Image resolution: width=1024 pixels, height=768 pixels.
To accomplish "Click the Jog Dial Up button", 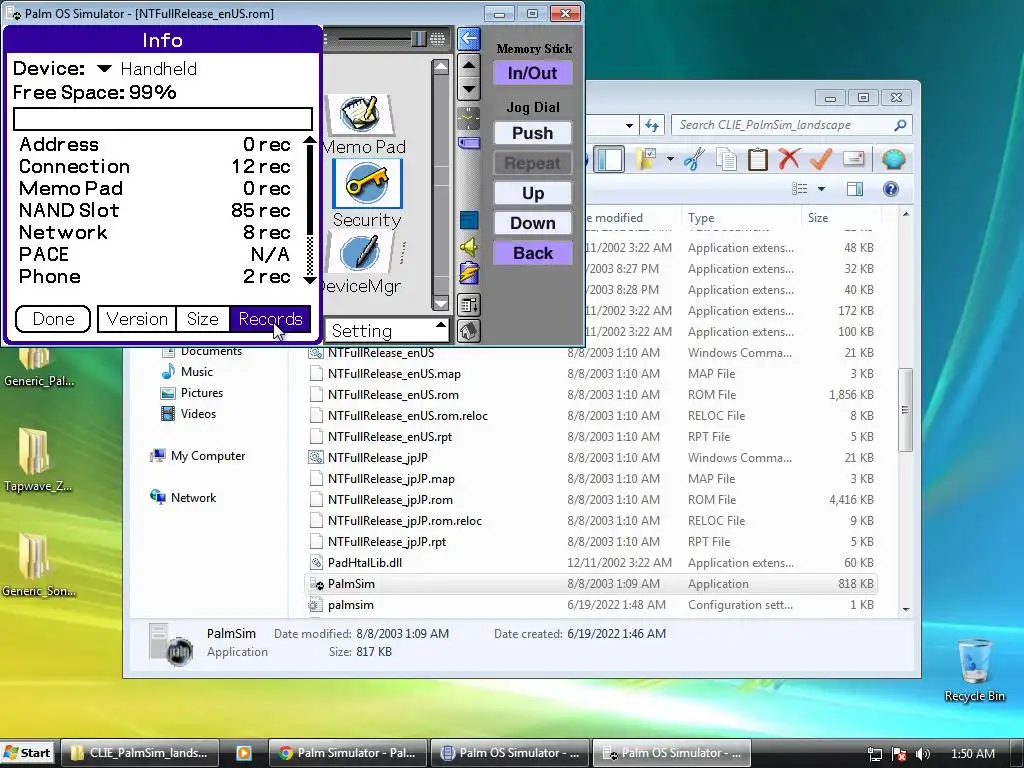I will coord(533,193).
